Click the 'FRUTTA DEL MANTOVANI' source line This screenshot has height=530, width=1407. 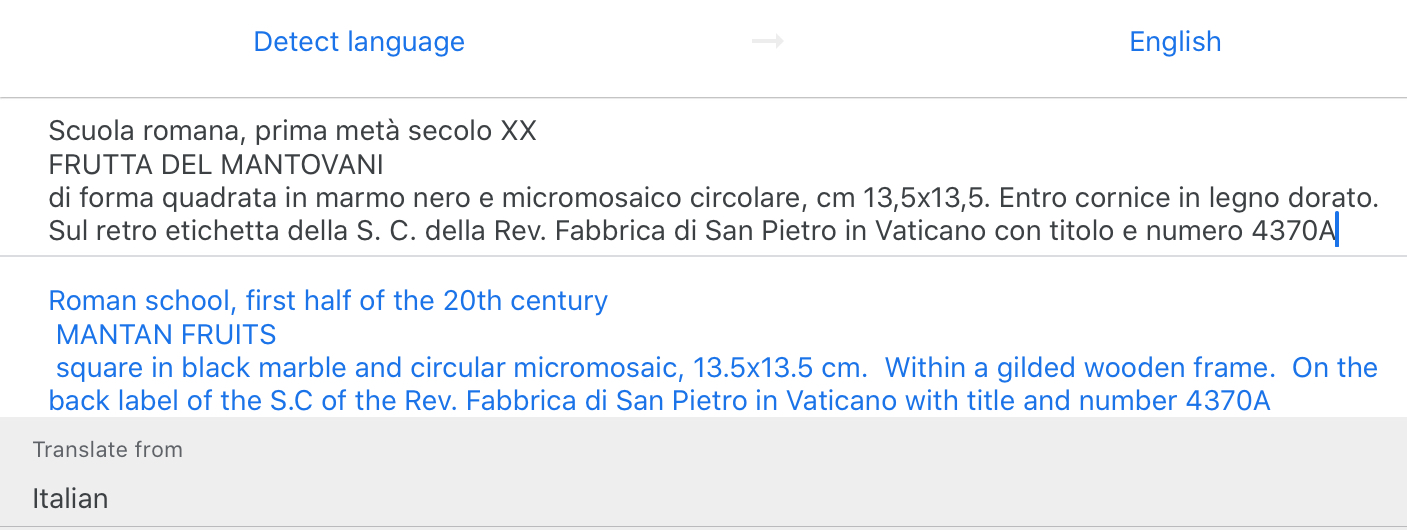[x=216, y=164]
